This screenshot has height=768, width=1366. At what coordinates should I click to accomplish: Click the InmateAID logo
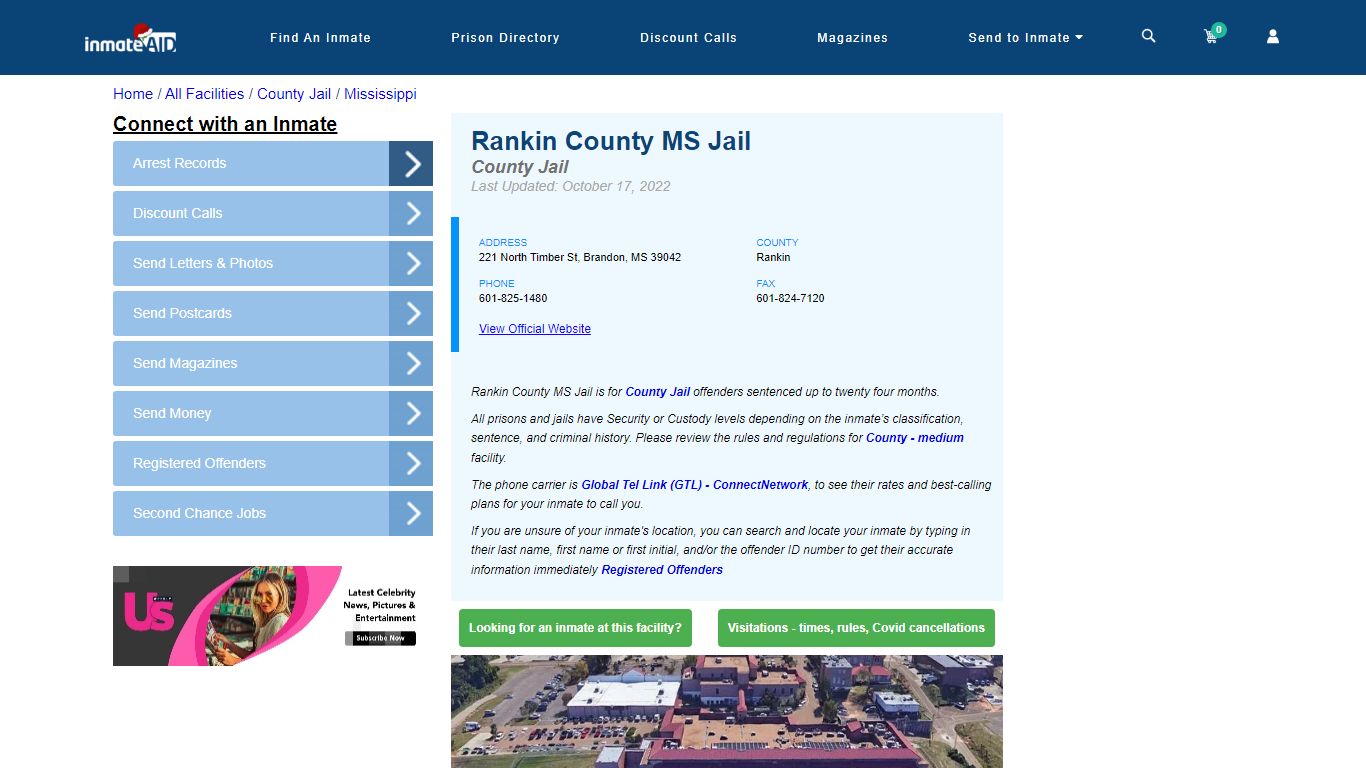click(x=130, y=38)
